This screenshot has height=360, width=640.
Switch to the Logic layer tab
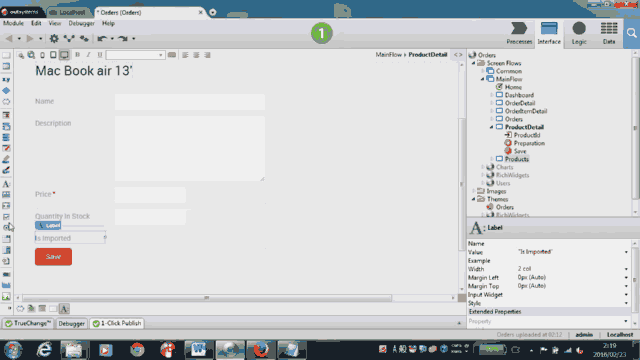pos(579,33)
